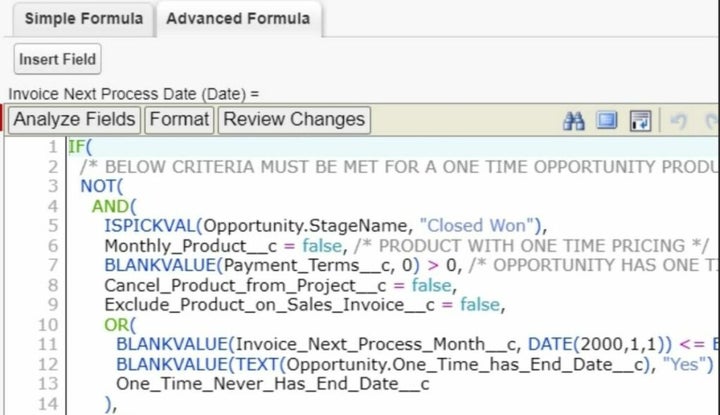
Task: Click line number 10 in gutter
Action: click(47, 325)
